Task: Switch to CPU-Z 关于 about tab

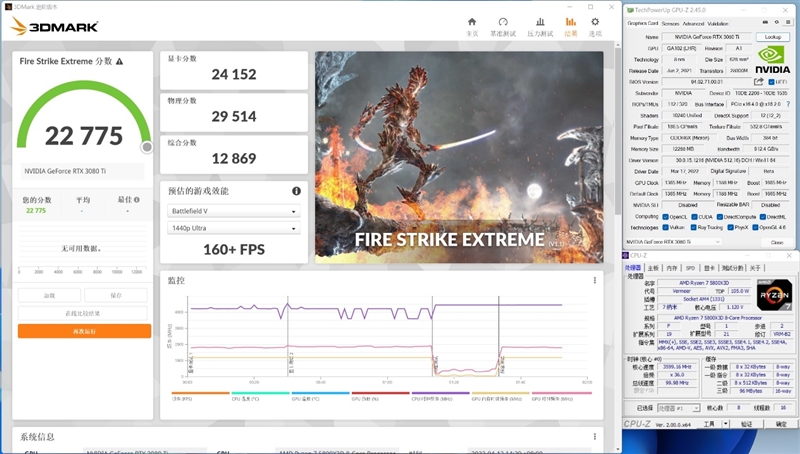Action: 755,268
